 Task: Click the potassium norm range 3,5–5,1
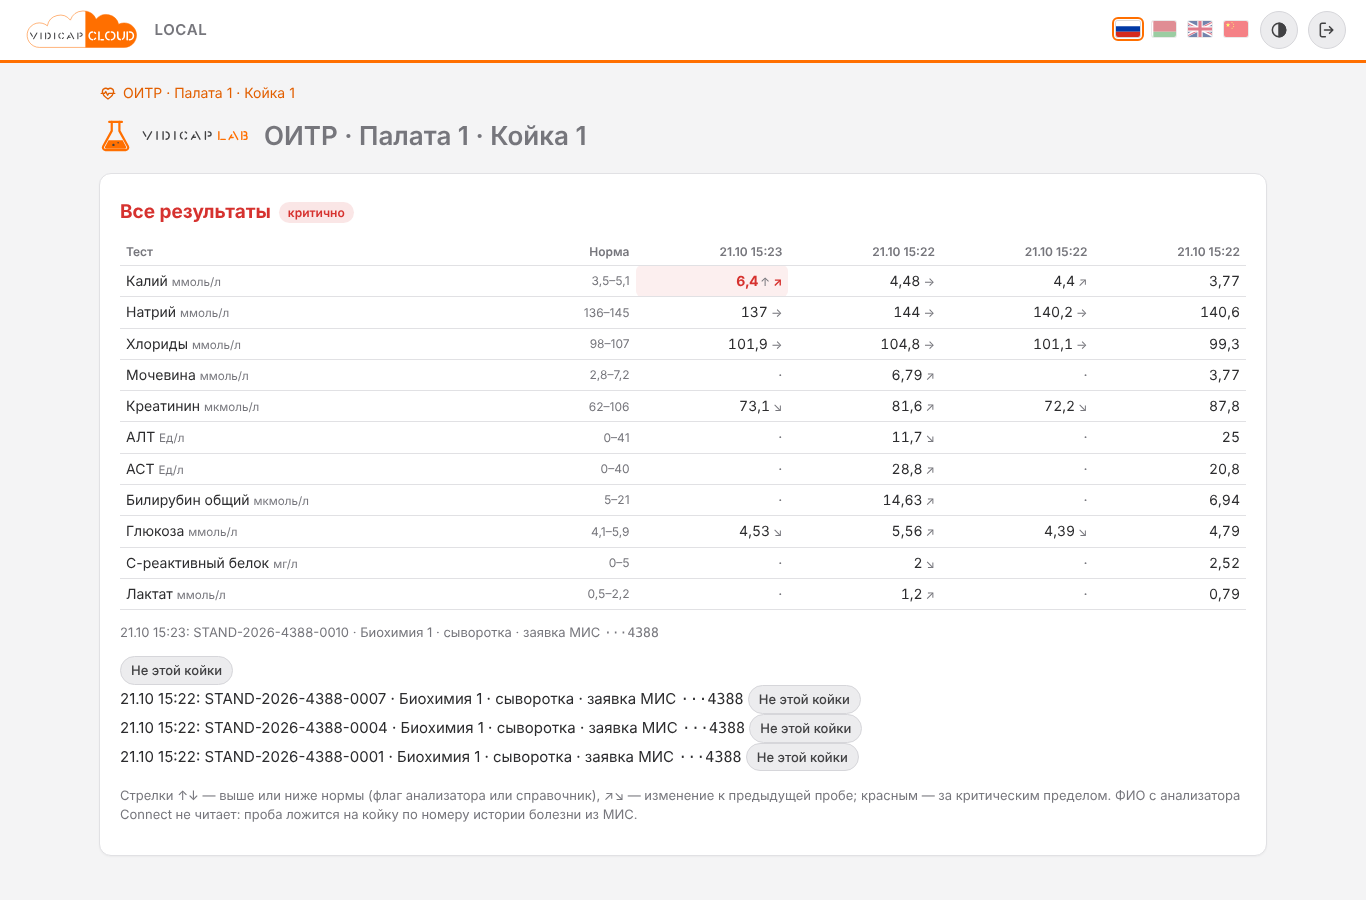pyautogui.click(x=610, y=282)
